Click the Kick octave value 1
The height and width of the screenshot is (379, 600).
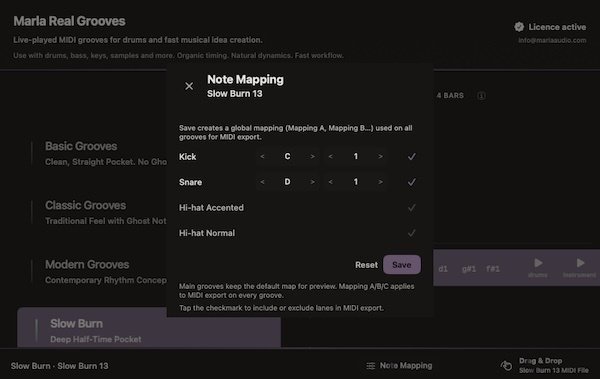pyautogui.click(x=355, y=157)
